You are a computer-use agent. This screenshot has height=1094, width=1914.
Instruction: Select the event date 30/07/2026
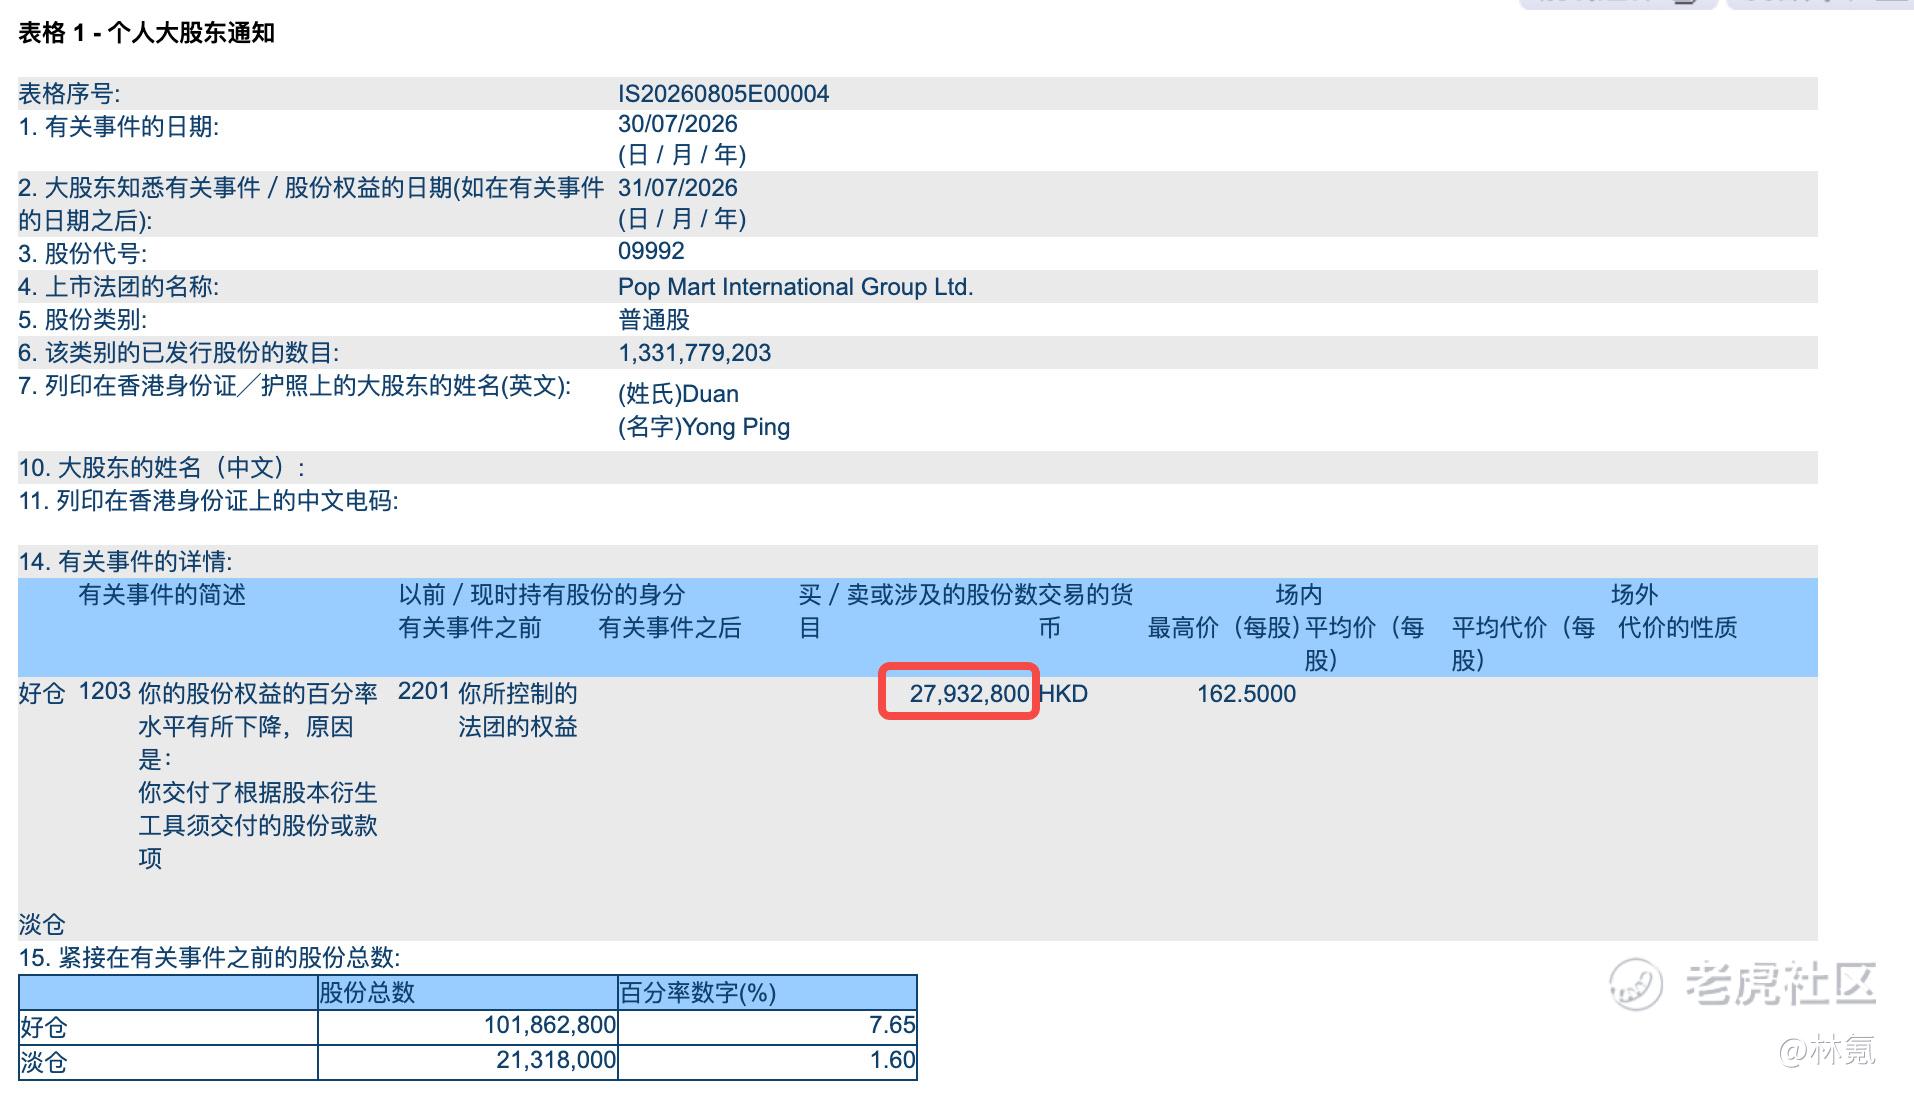point(677,124)
